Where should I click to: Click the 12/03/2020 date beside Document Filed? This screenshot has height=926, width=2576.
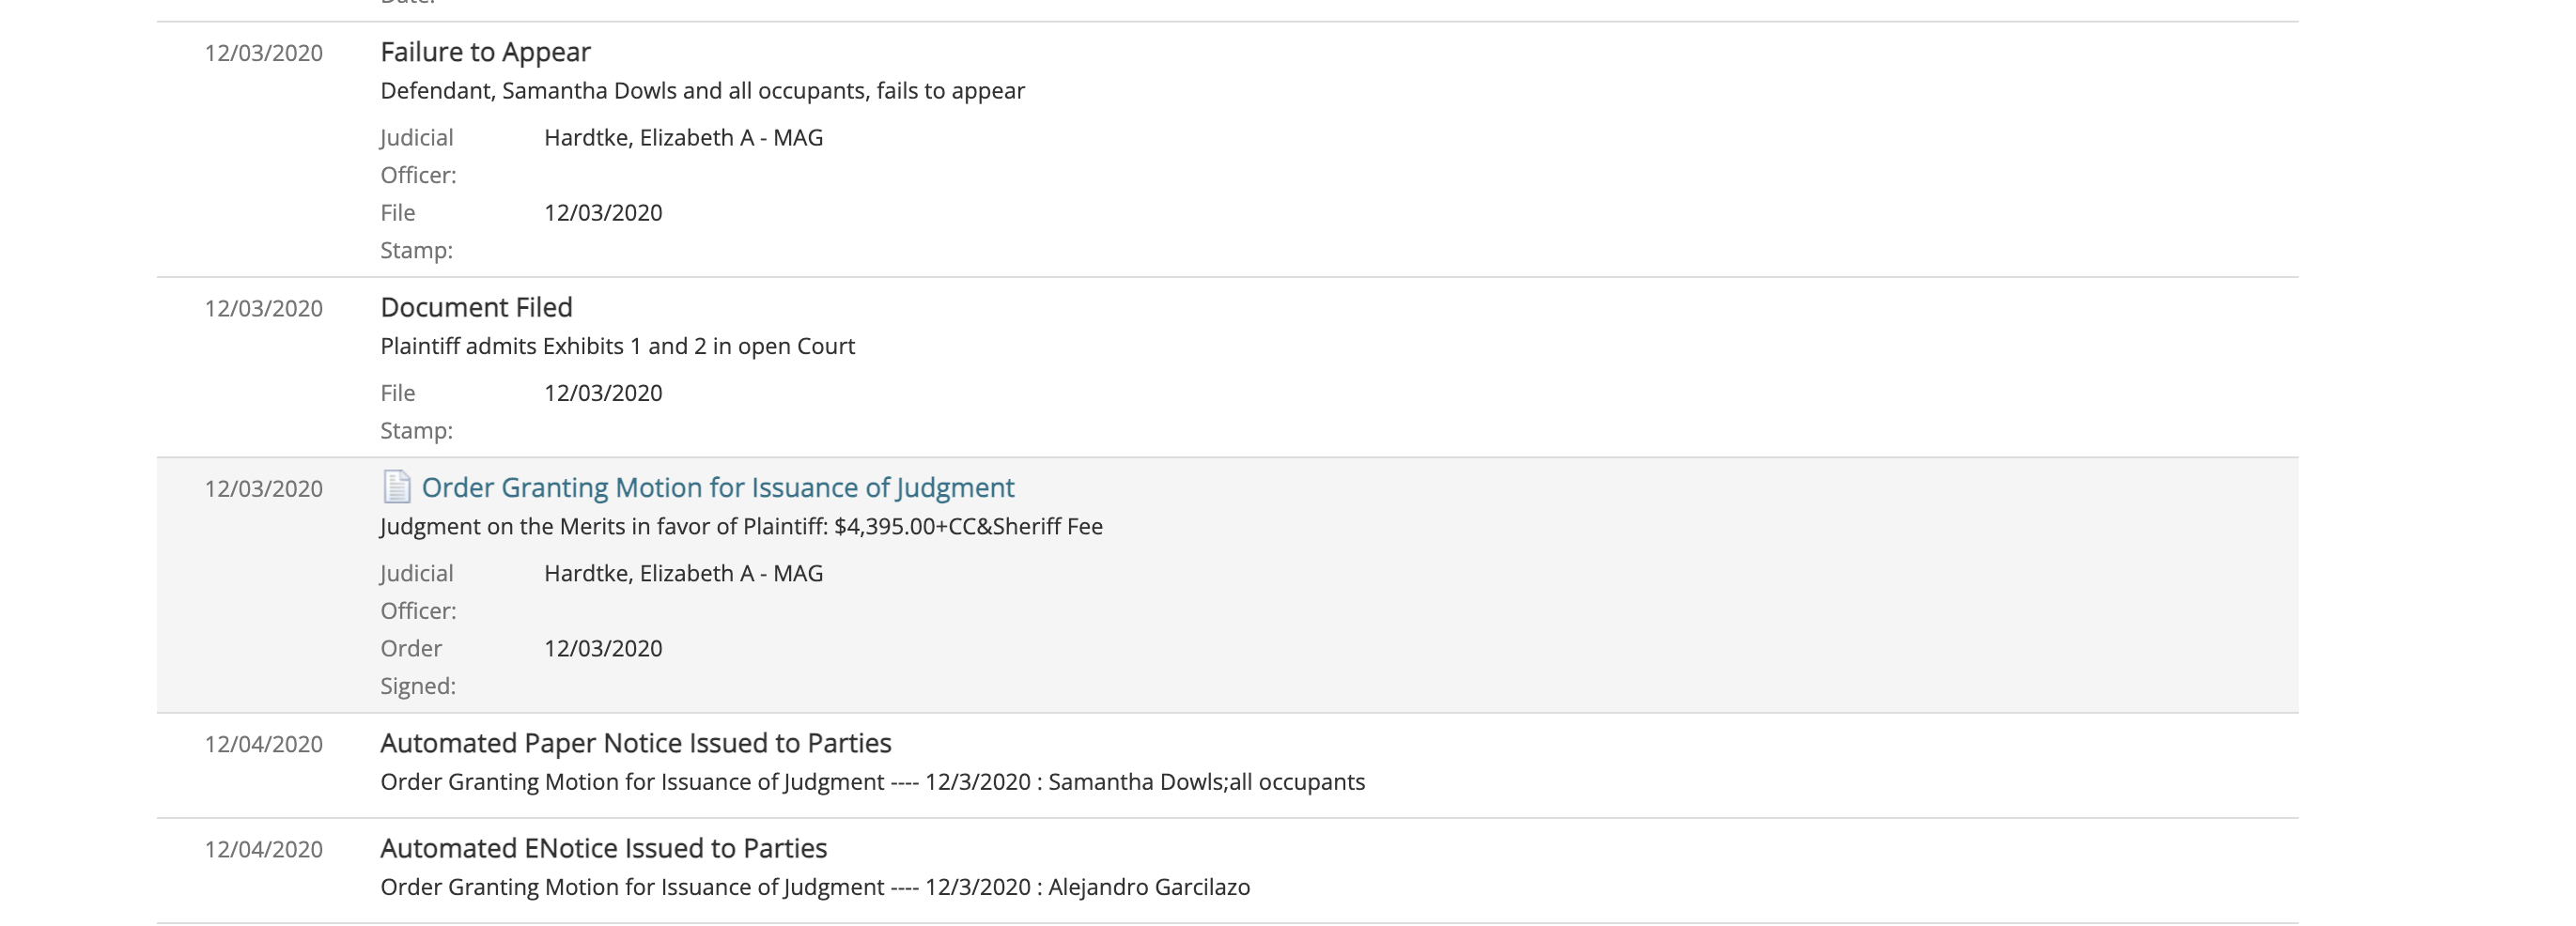pyautogui.click(x=264, y=308)
